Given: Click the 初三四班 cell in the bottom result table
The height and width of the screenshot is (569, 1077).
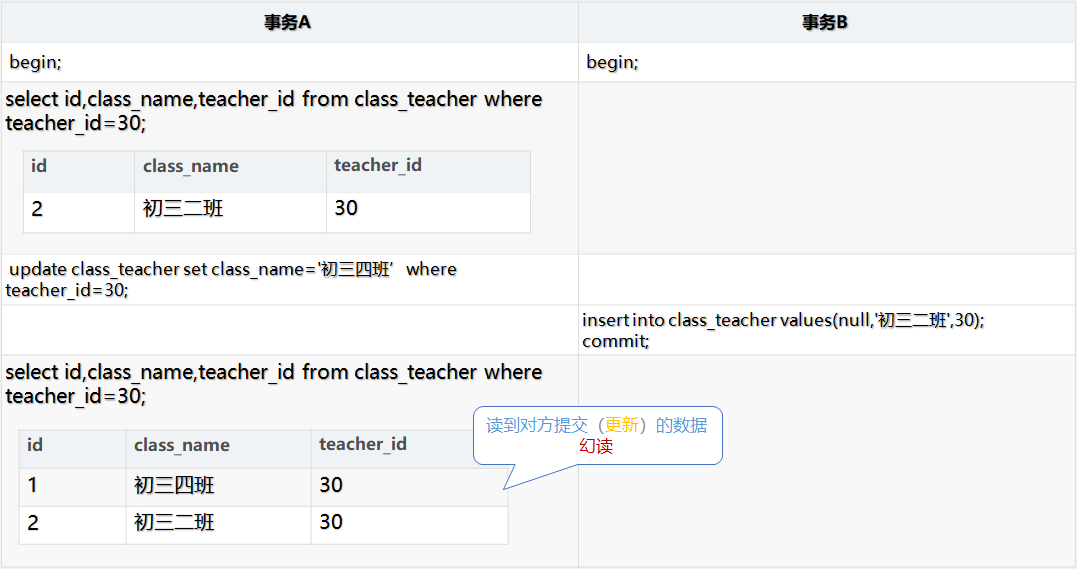Looking at the screenshot, I should (x=174, y=486).
